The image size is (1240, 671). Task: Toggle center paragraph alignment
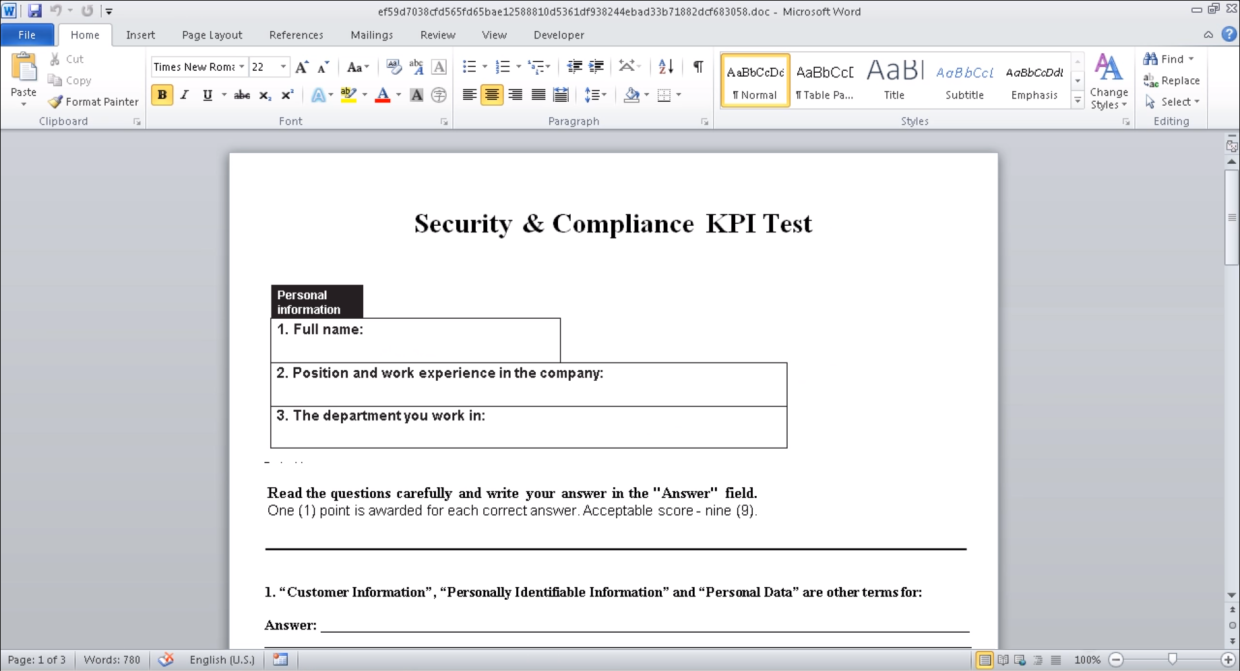click(x=492, y=95)
